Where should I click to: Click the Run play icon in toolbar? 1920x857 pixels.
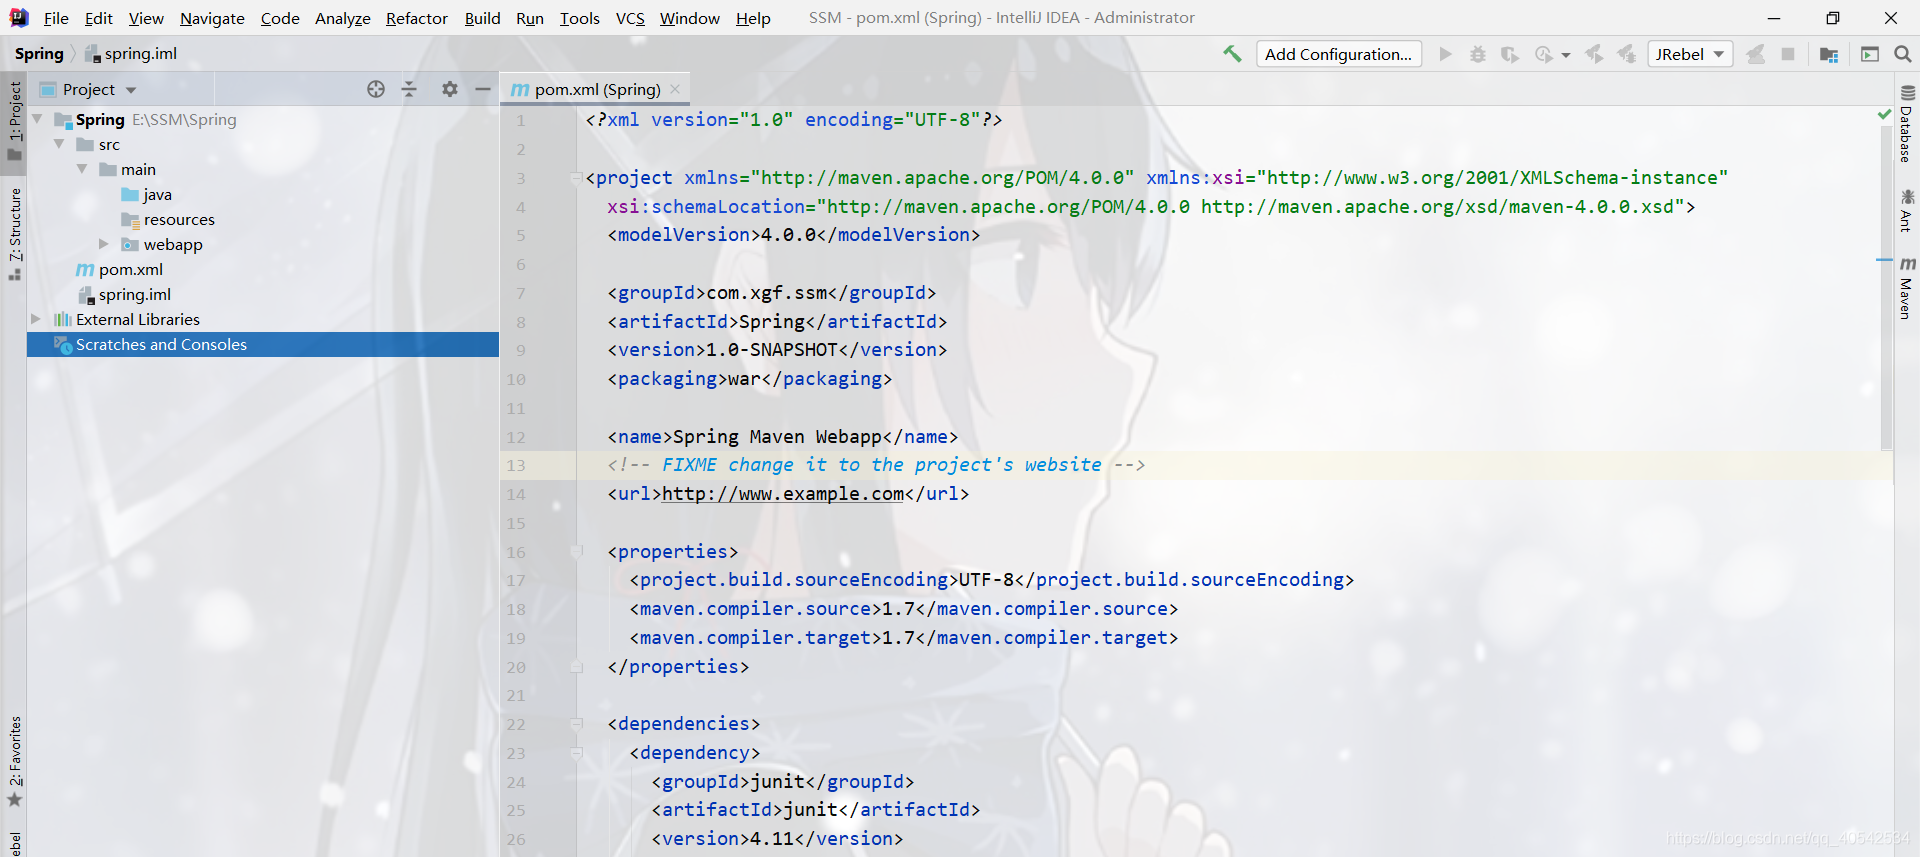click(x=1445, y=54)
